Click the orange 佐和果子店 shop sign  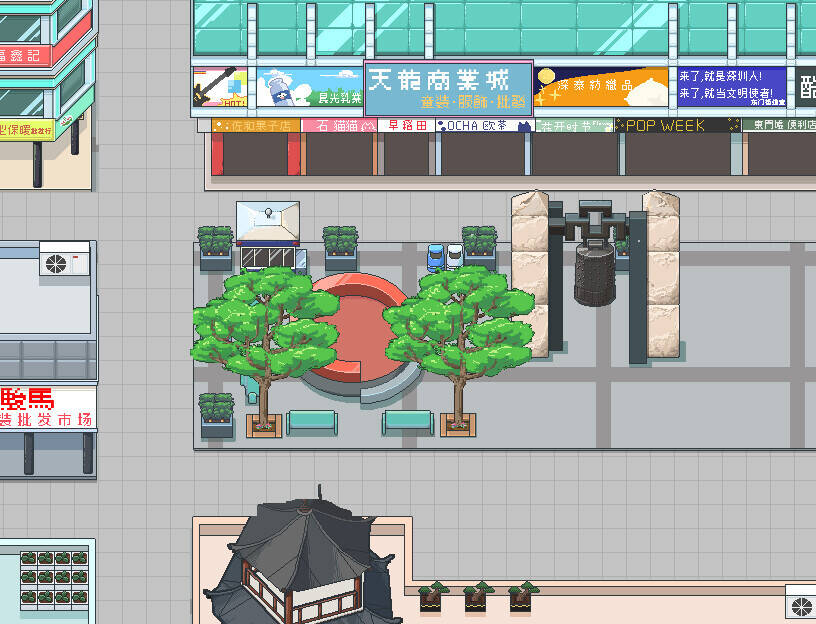tap(256, 125)
